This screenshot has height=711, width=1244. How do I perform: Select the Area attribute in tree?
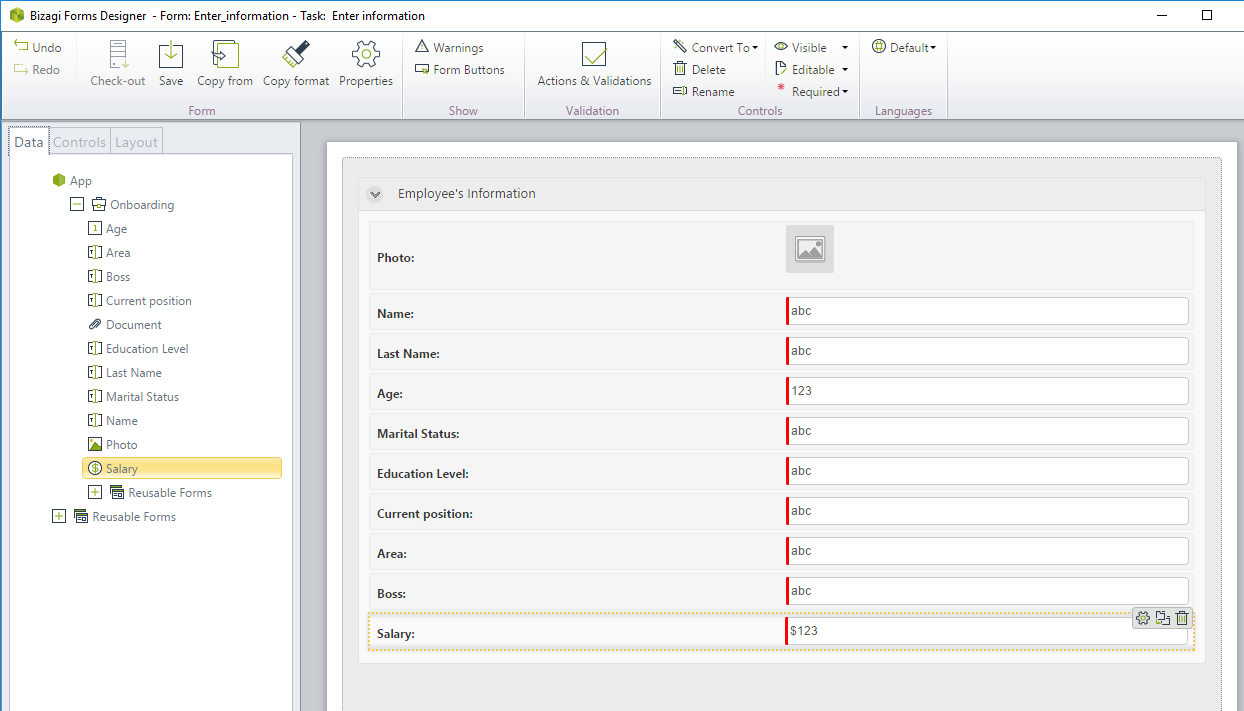pyautogui.click(x=109, y=253)
